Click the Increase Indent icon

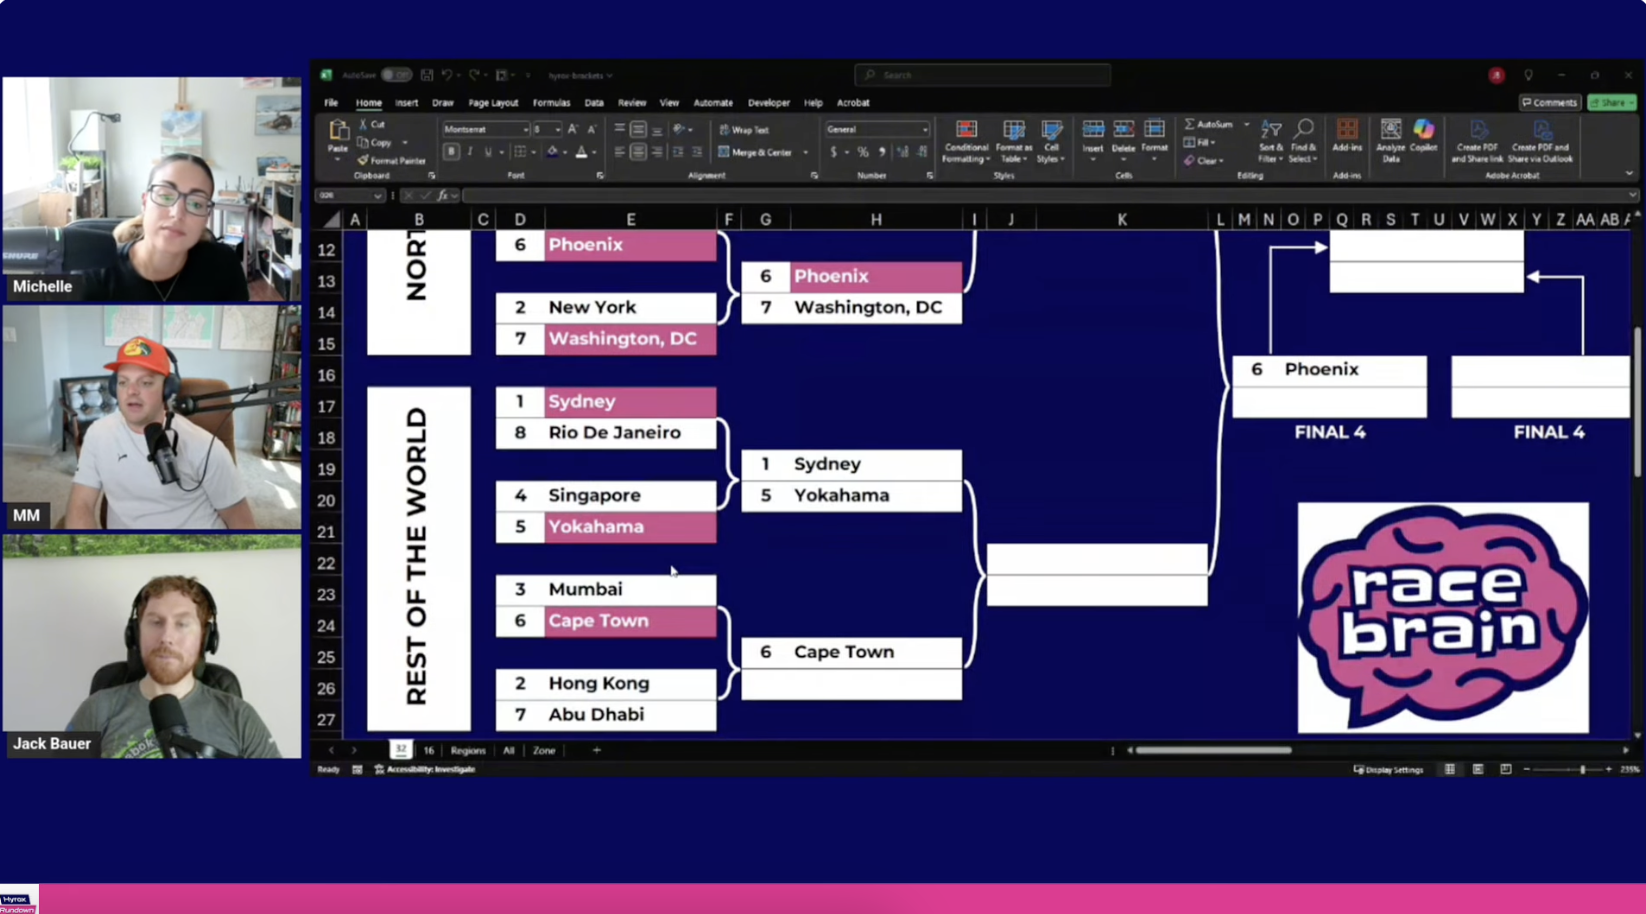pyautogui.click(x=697, y=152)
